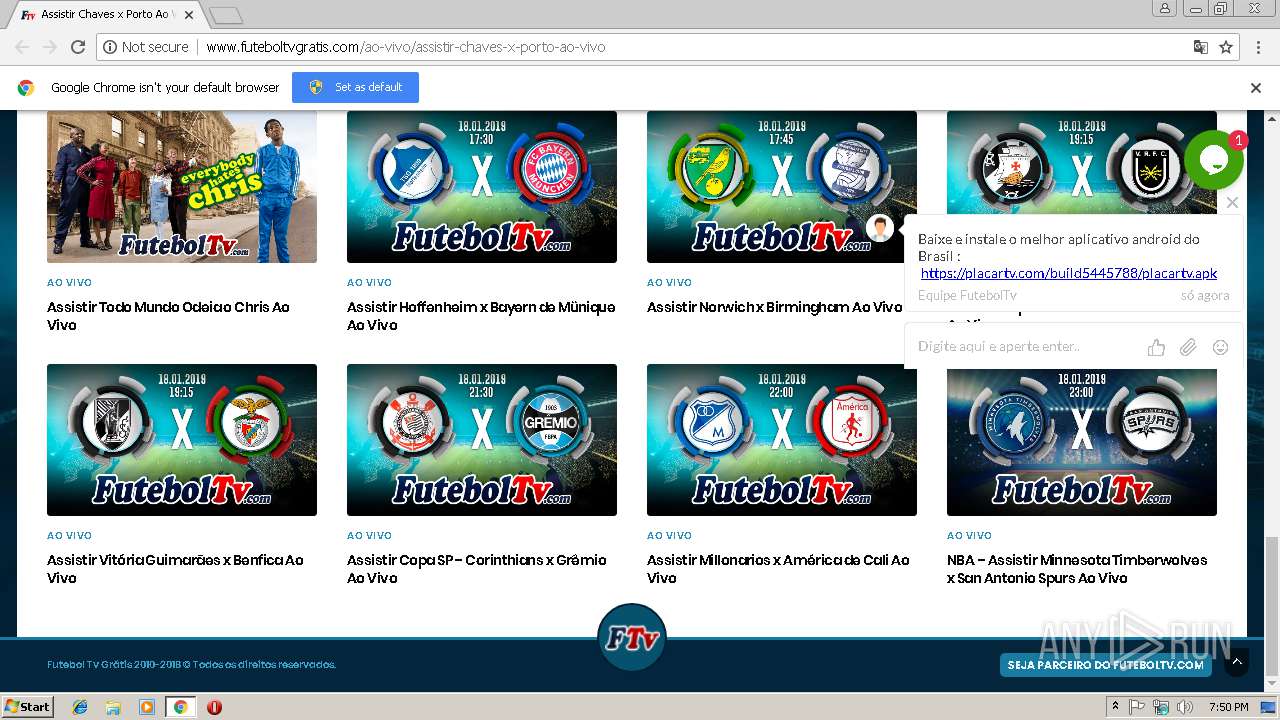Open Chrome's three-dot menu
This screenshot has height=720, width=1280.
coord(1258,47)
